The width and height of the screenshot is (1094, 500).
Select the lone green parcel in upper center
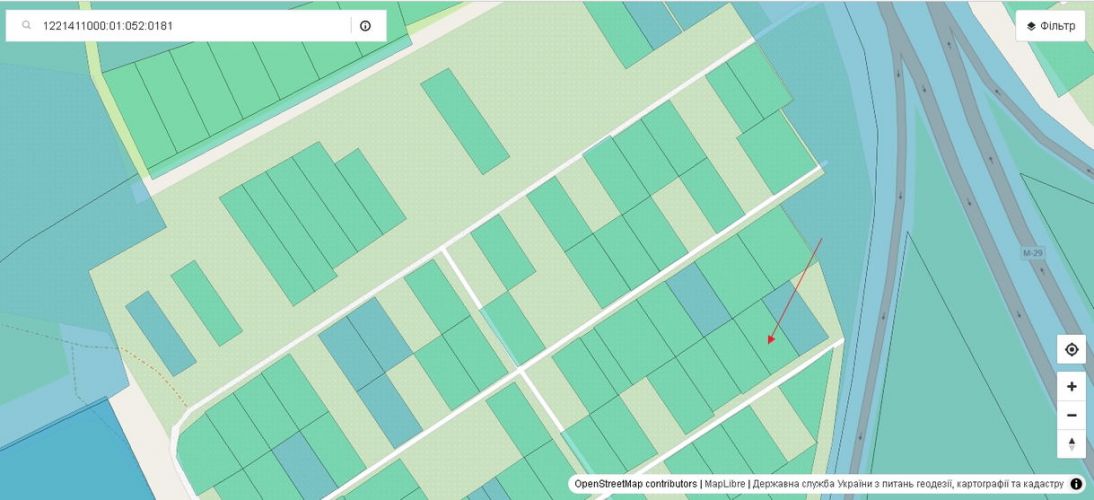464,121
